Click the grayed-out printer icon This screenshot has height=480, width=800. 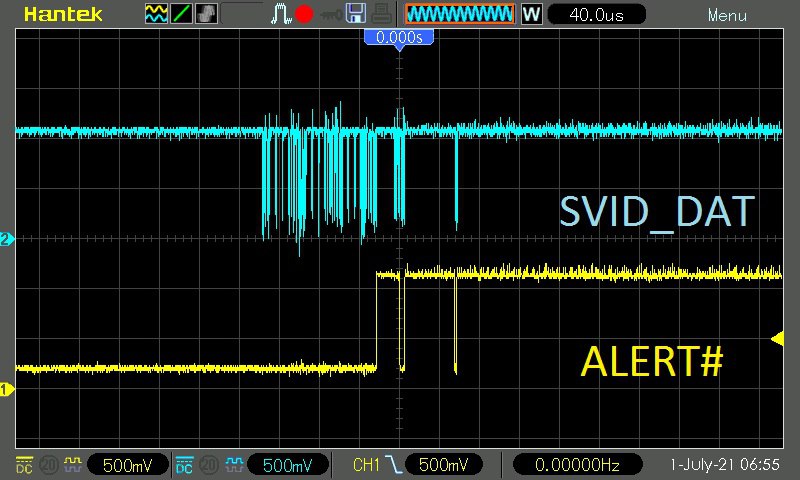tap(381, 14)
